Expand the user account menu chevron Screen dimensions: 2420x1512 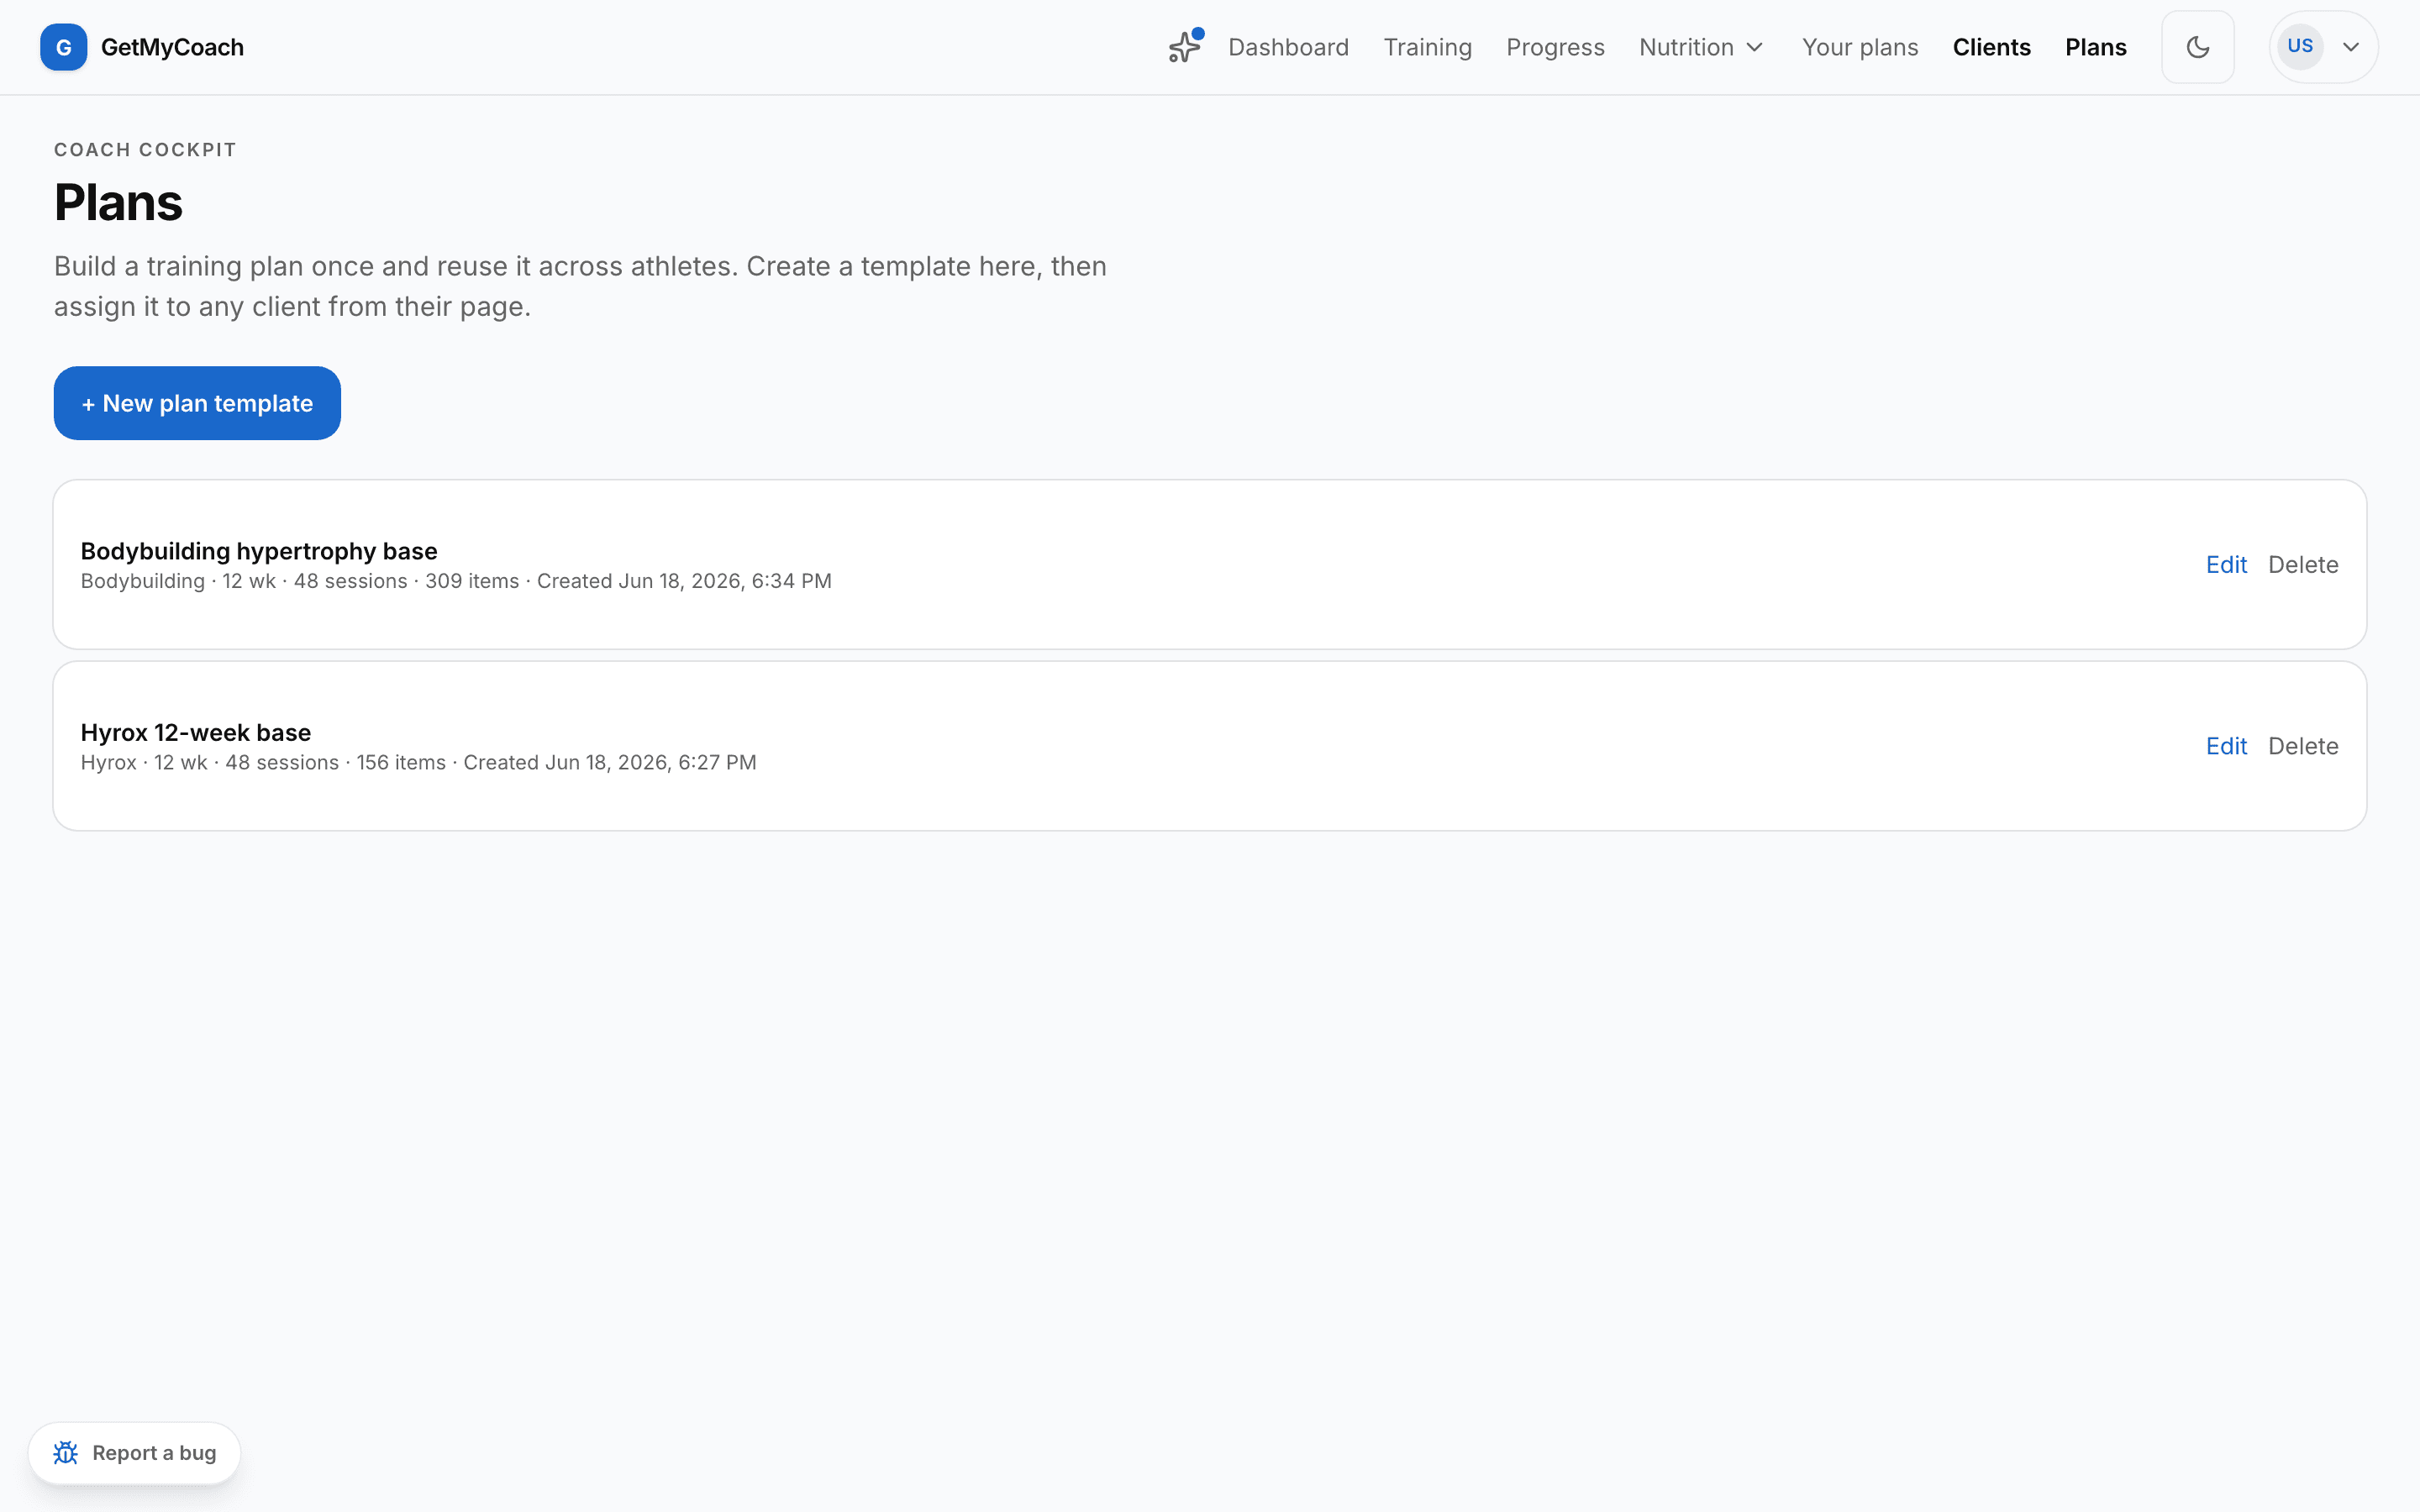2351,47
